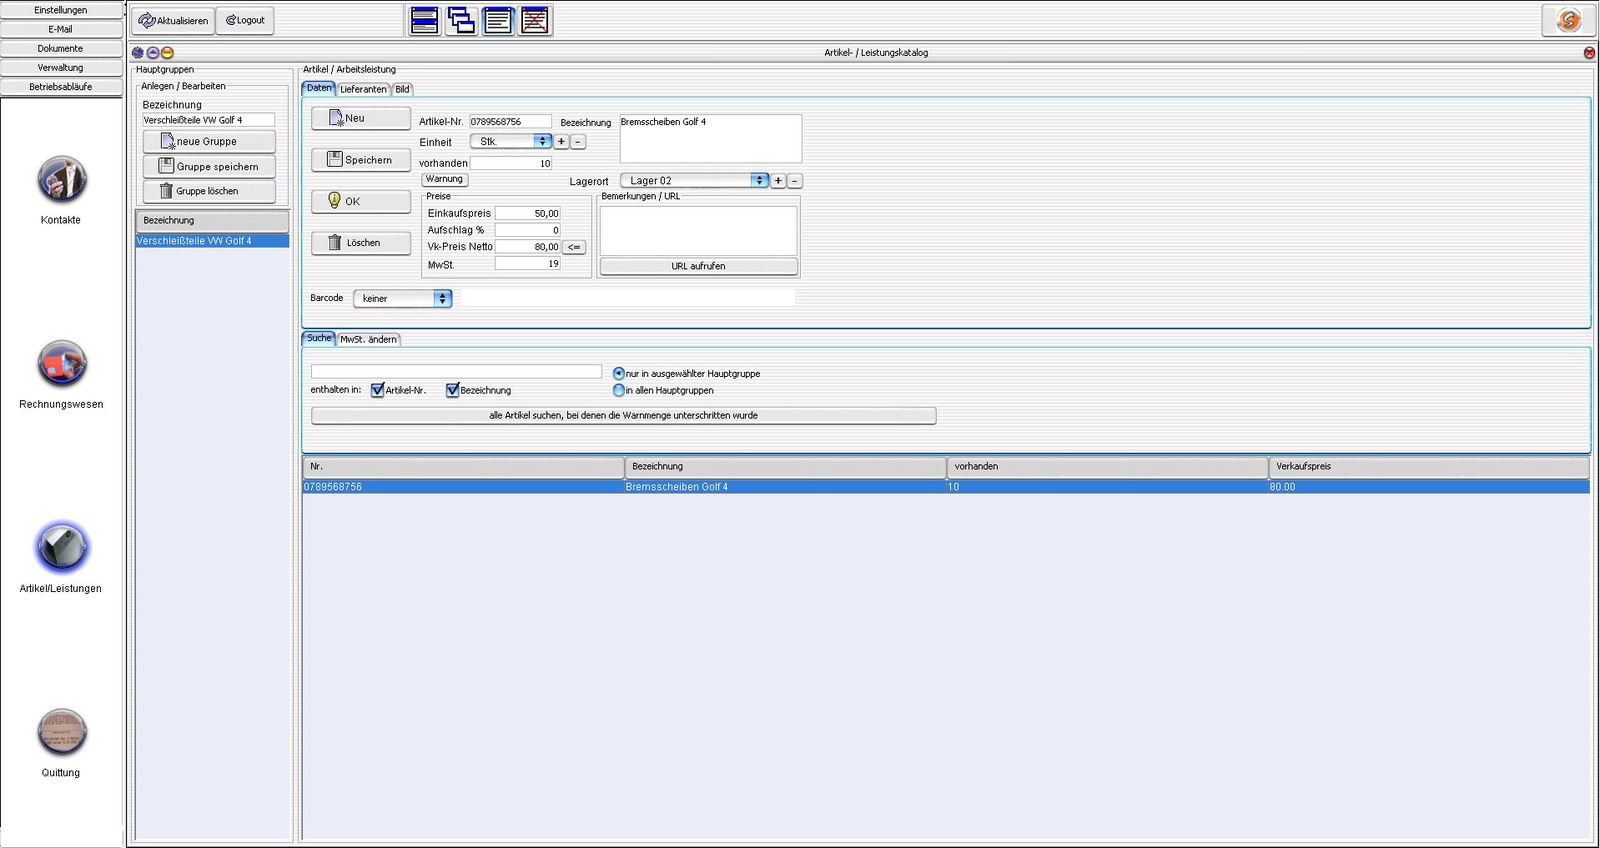Screen dimensions: 1600x848
Task: Open the Einstellungen menu
Action: pos(61,10)
